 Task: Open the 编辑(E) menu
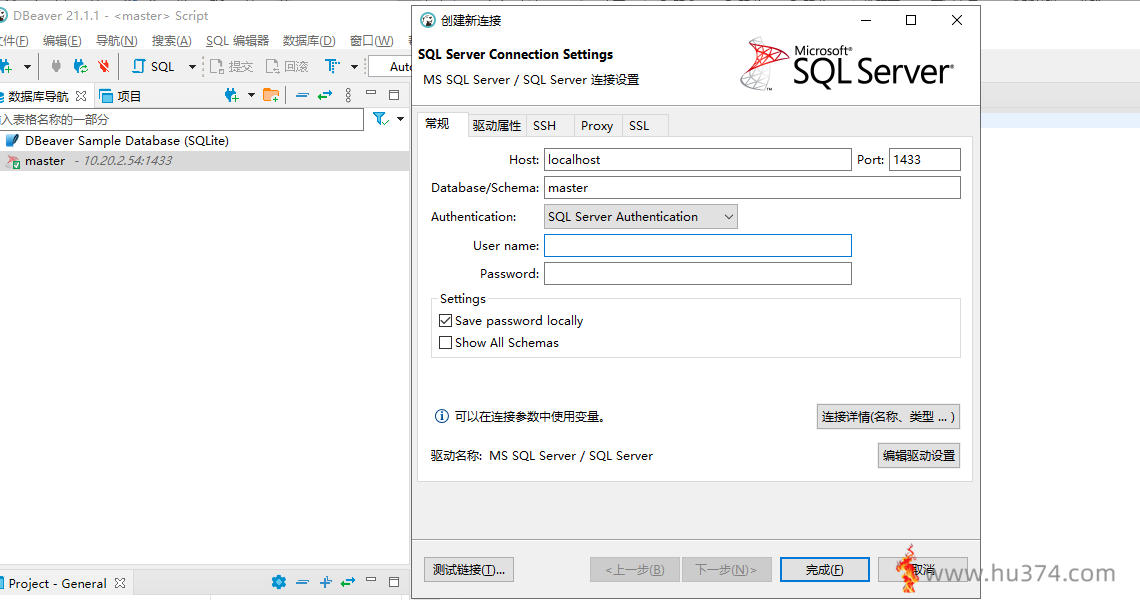62,41
